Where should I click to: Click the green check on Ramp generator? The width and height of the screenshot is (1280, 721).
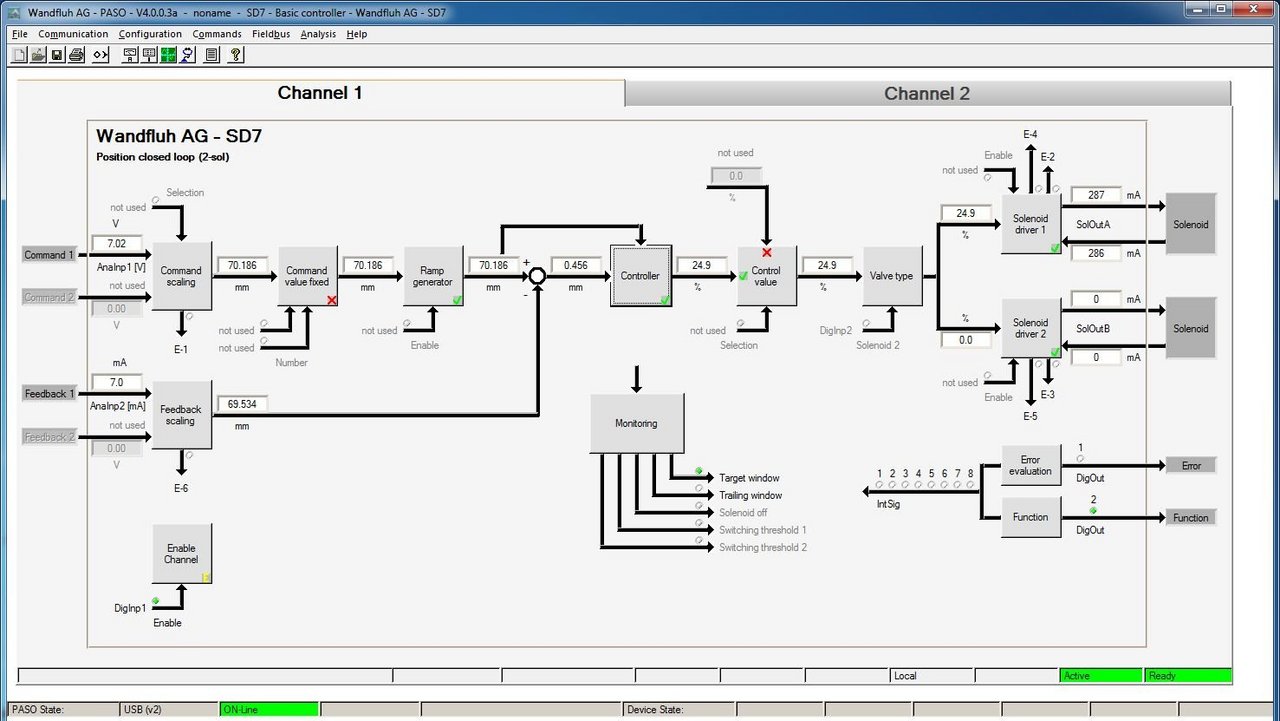pyautogui.click(x=457, y=299)
